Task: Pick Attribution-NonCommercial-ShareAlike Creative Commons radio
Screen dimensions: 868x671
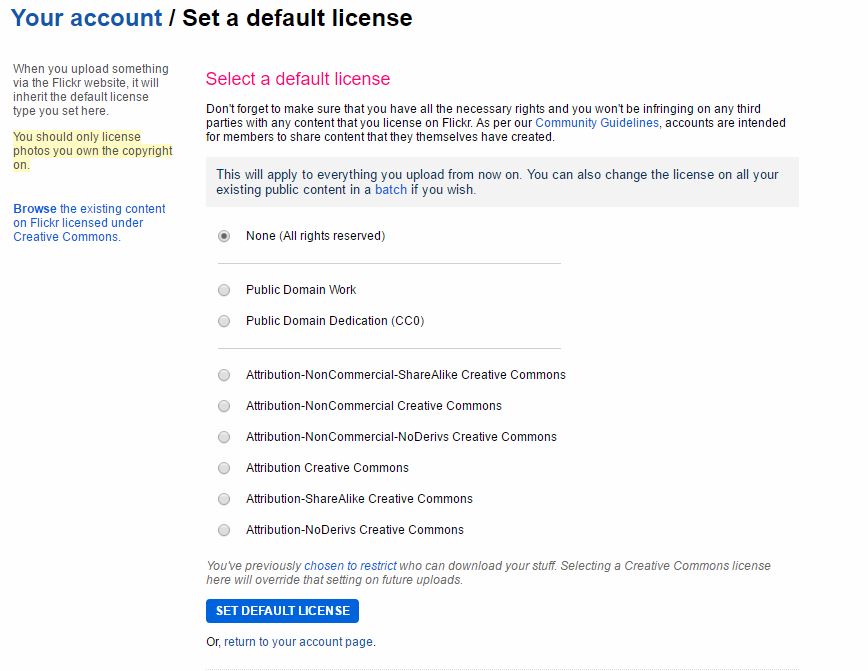Action: click(224, 375)
